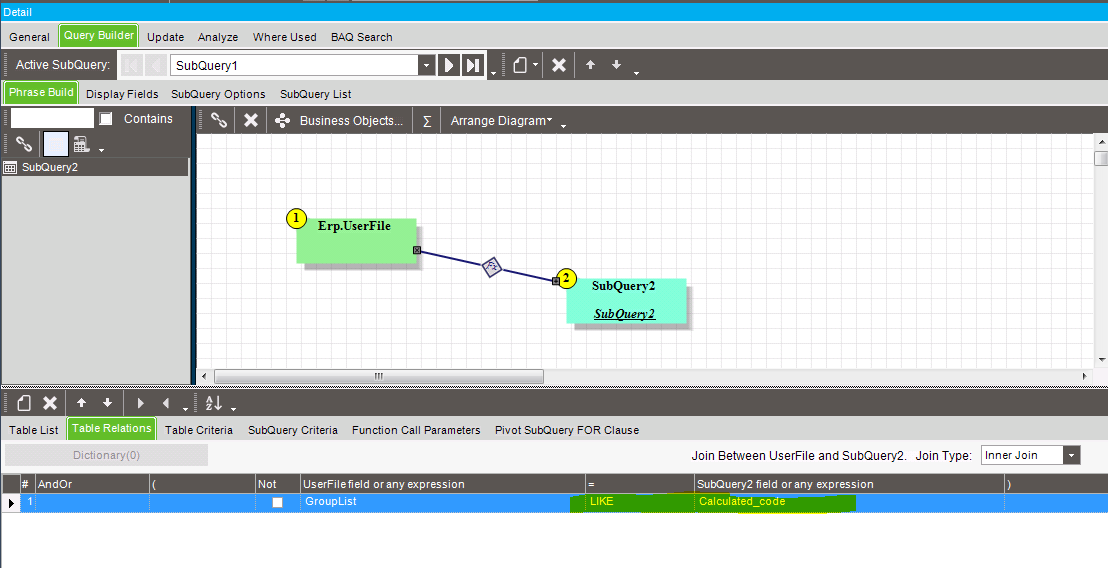Toggle the Contains checkbox
Image resolution: width=1108 pixels, height=568 pixels.
point(106,119)
